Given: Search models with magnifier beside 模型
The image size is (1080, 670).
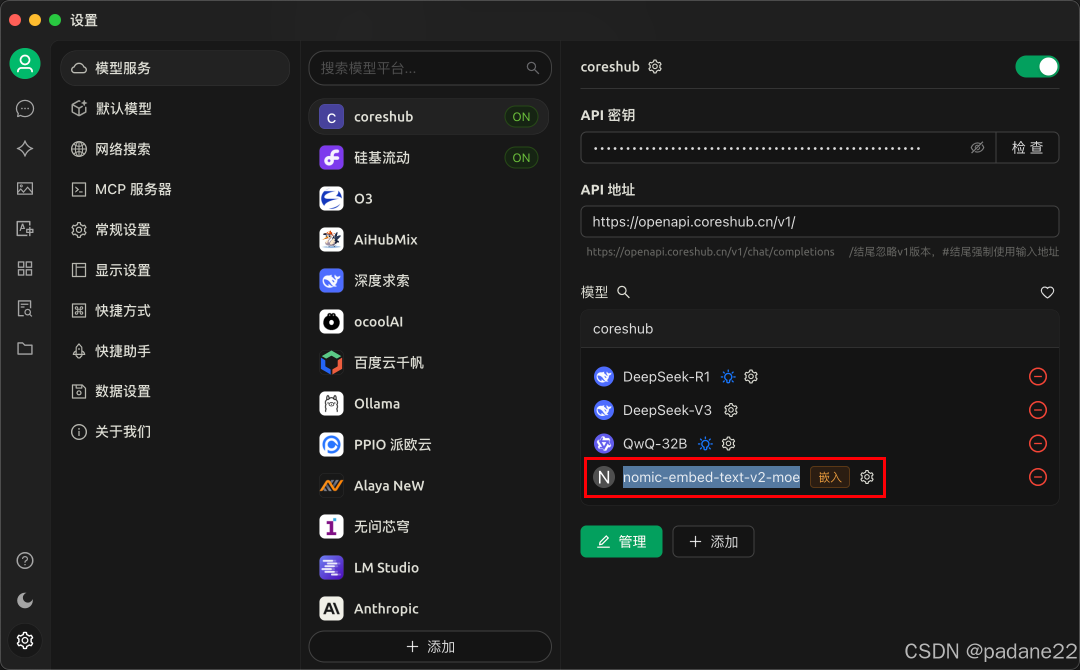Looking at the screenshot, I should [x=623, y=292].
